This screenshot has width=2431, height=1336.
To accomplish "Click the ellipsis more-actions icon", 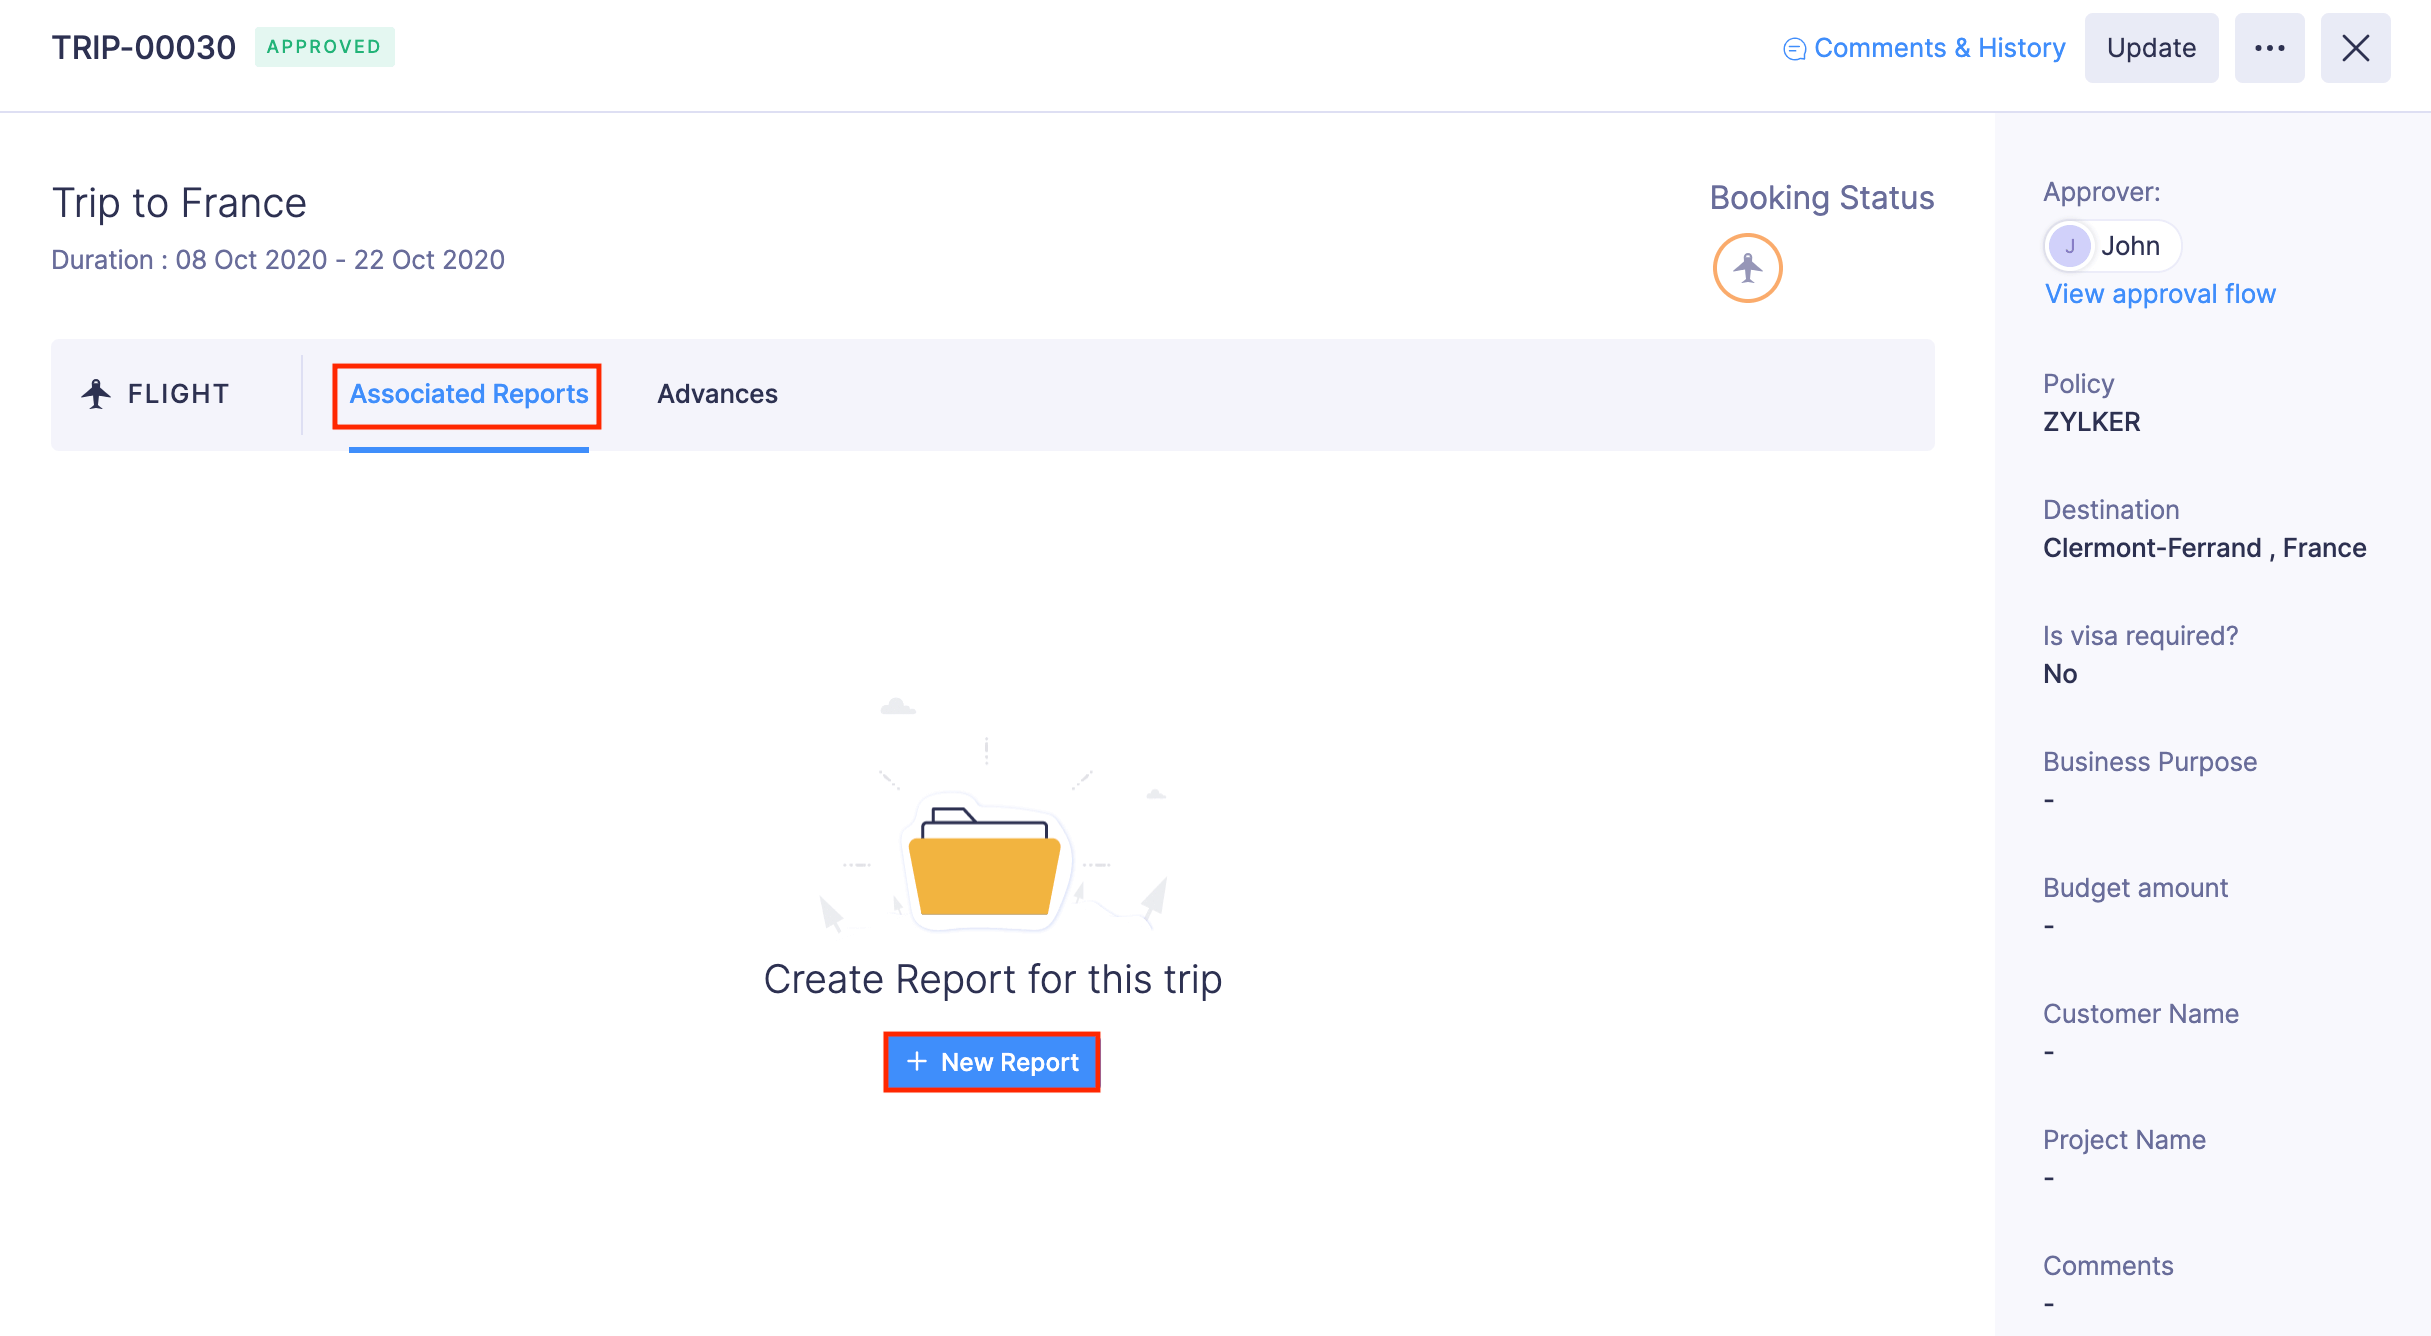I will click(x=2270, y=47).
